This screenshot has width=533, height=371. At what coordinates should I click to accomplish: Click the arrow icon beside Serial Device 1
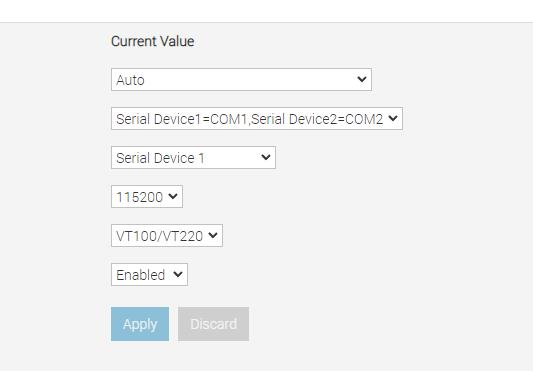[x=265, y=157]
